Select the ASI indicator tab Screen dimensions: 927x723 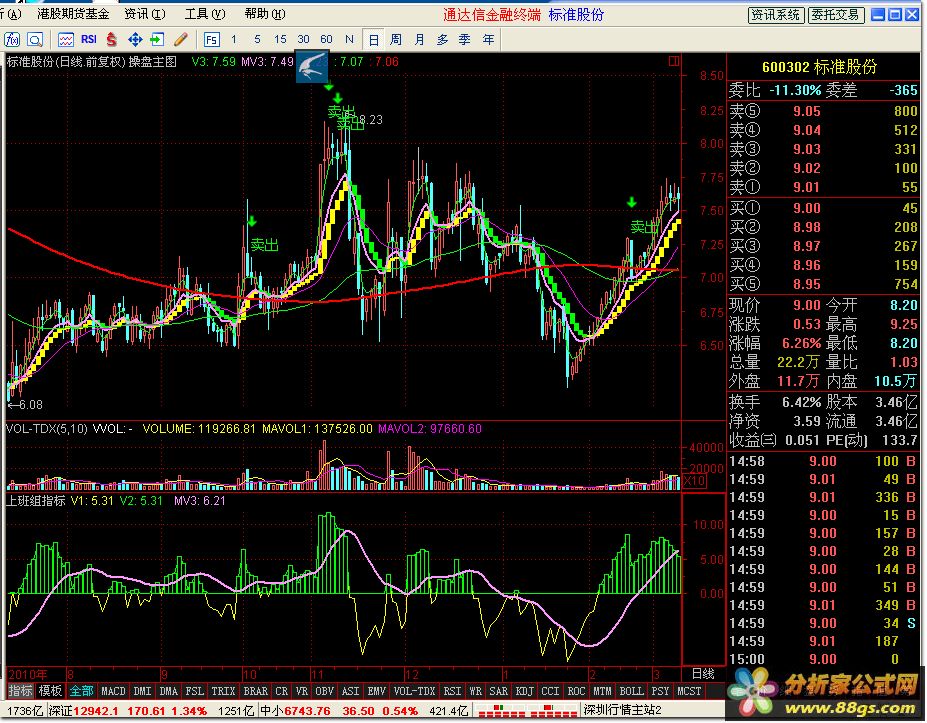350,690
